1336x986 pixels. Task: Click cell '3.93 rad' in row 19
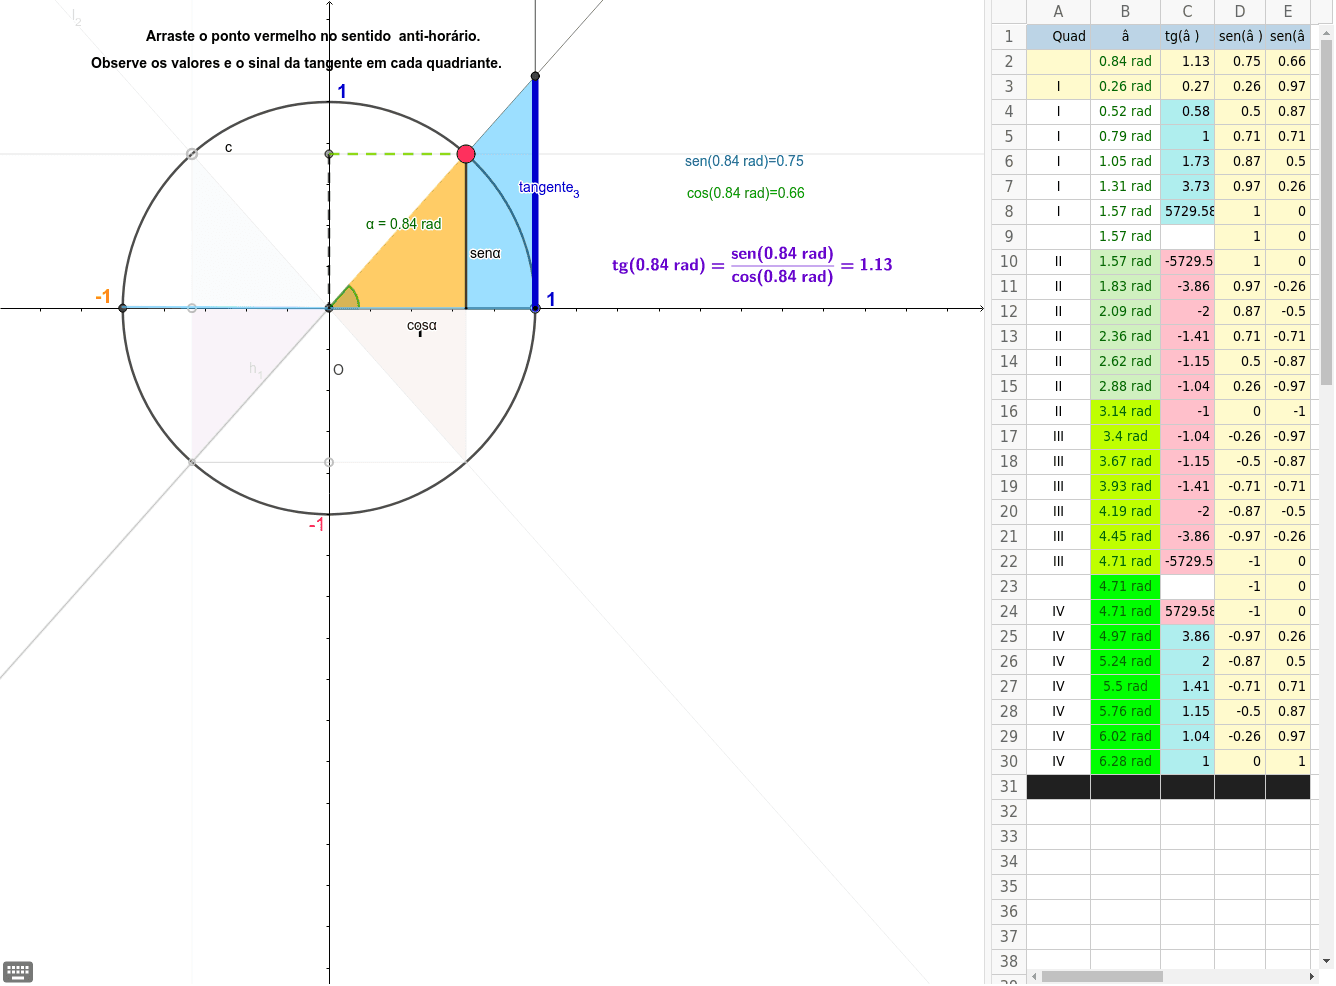tap(1125, 486)
